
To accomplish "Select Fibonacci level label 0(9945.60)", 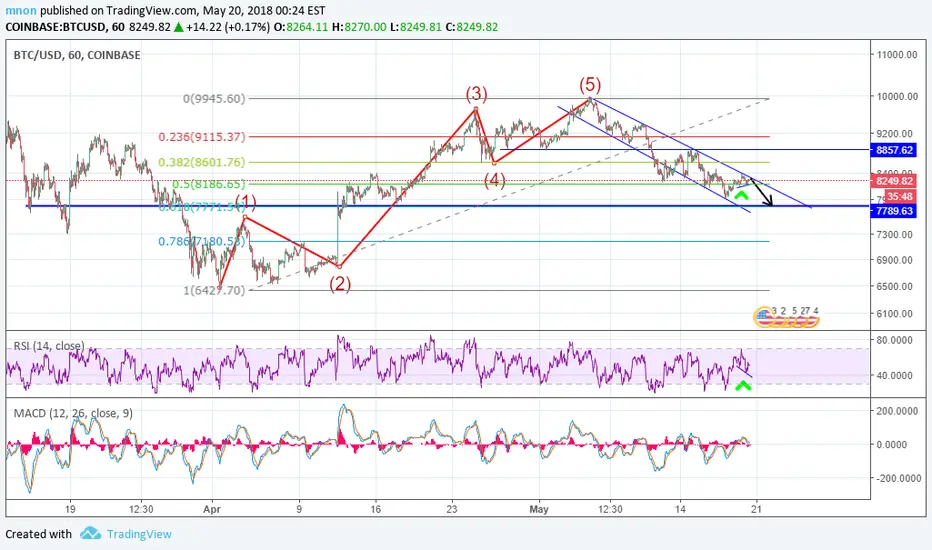I will pos(214,99).
